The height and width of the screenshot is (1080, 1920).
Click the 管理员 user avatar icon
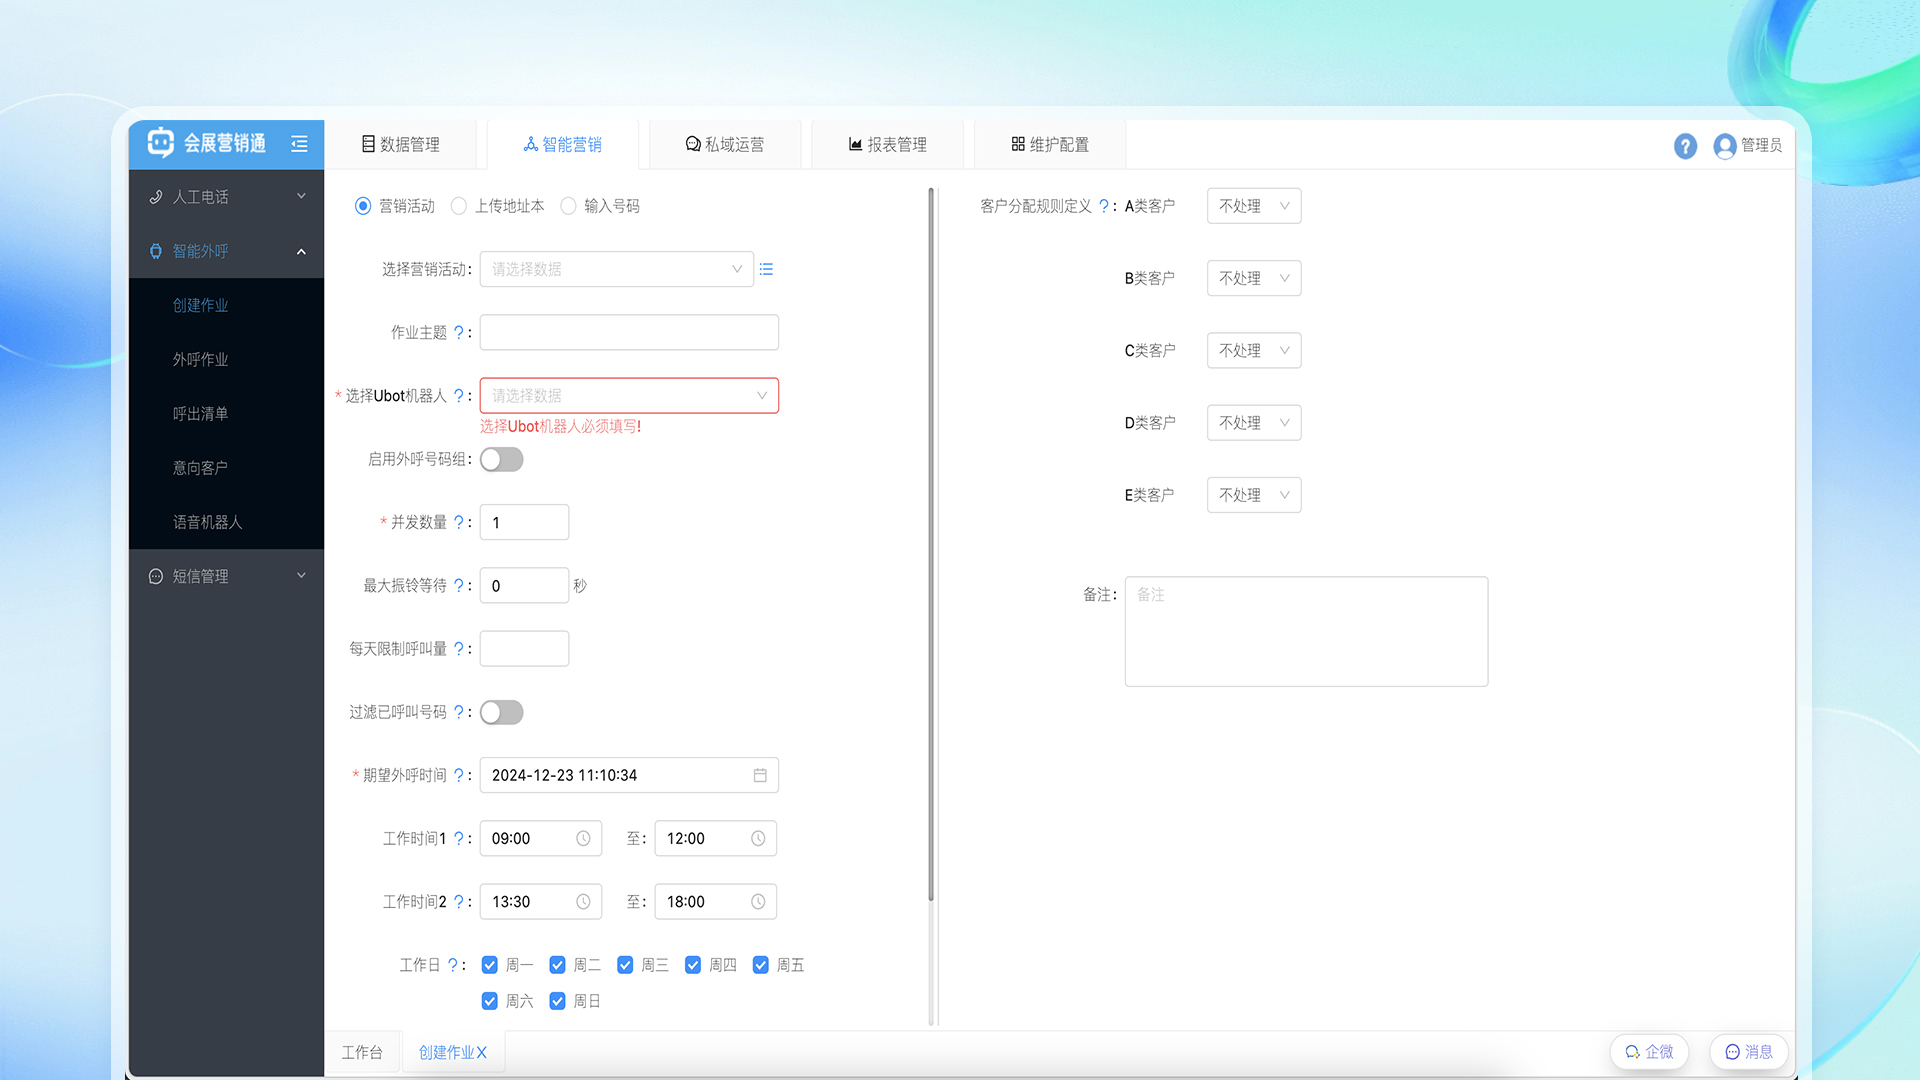tap(1724, 146)
